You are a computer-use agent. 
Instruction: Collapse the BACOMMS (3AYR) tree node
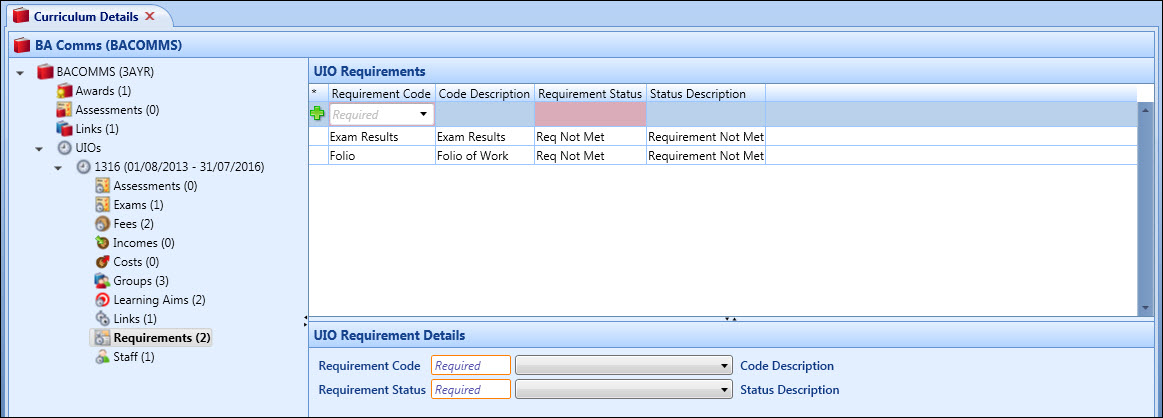pos(21,73)
